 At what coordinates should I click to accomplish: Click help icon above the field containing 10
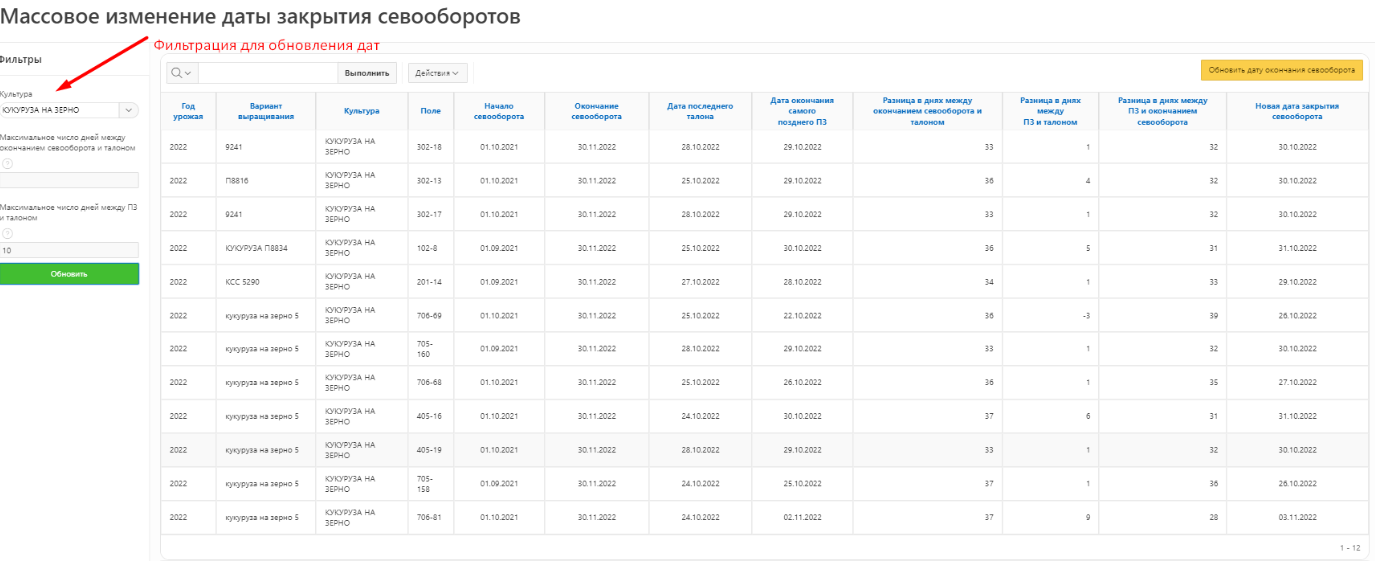point(5,233)
